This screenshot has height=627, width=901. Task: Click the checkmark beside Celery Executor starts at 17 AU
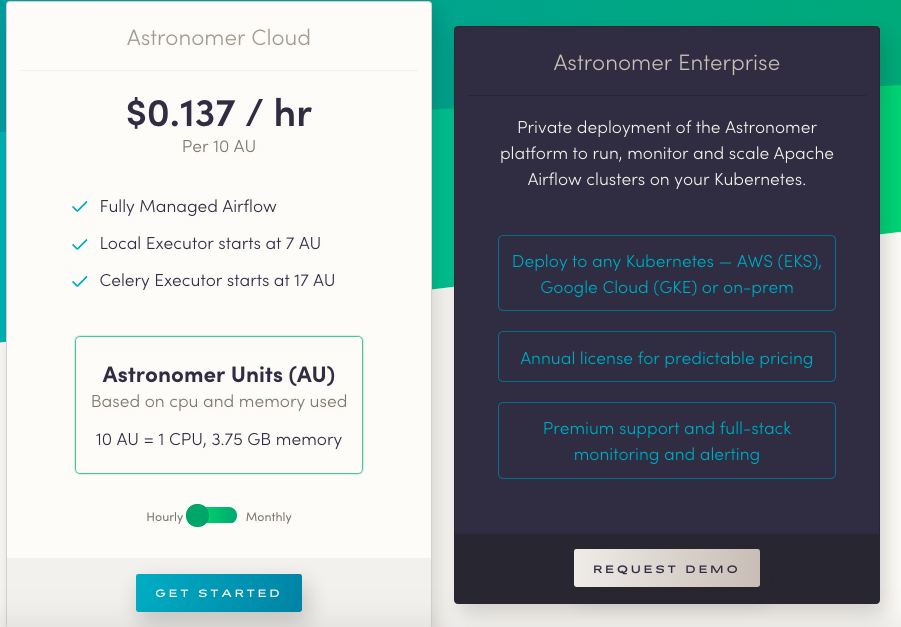(x=79, y=281)
